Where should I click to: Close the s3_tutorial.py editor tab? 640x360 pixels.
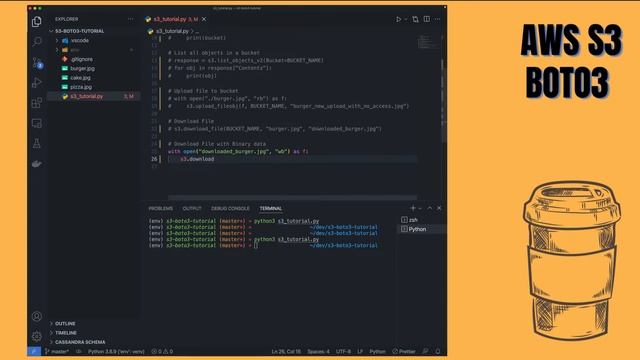pos(204,19)
